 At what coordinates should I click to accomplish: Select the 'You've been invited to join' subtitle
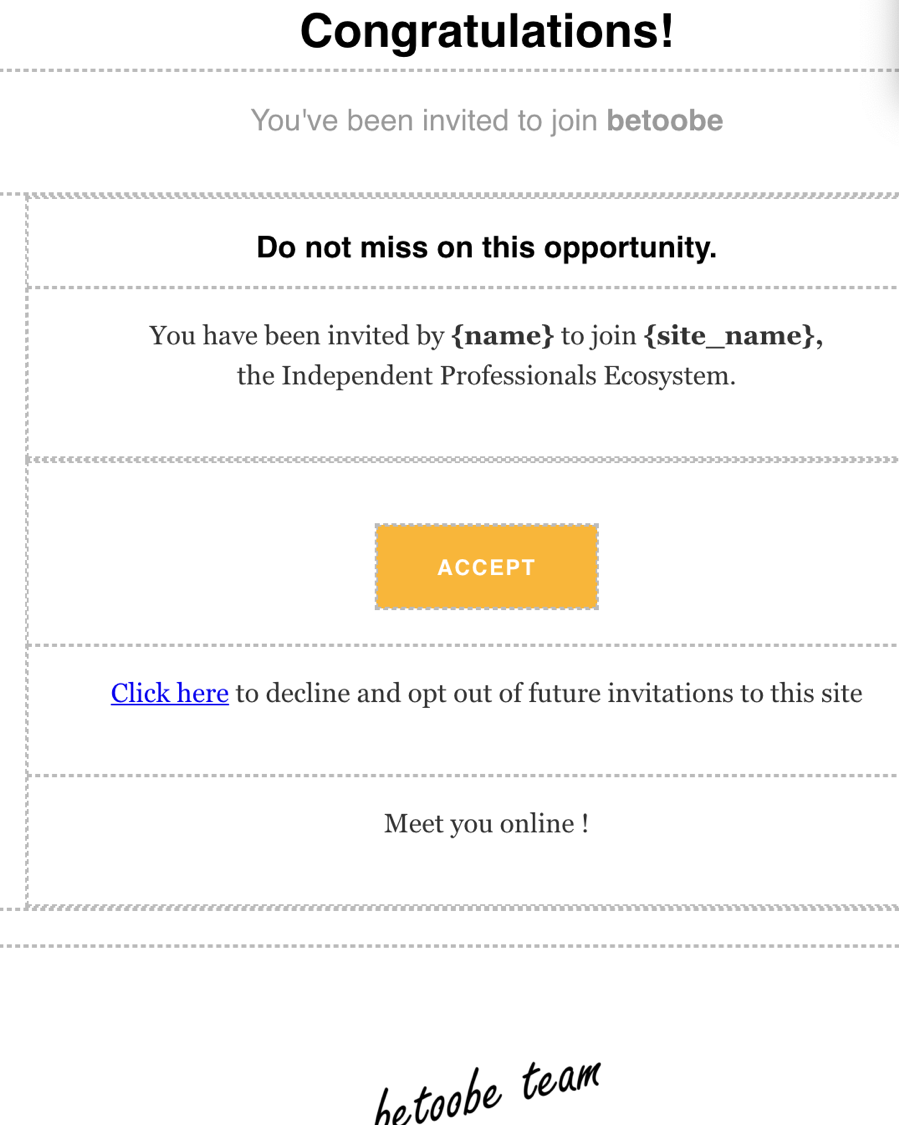point(424,121)
